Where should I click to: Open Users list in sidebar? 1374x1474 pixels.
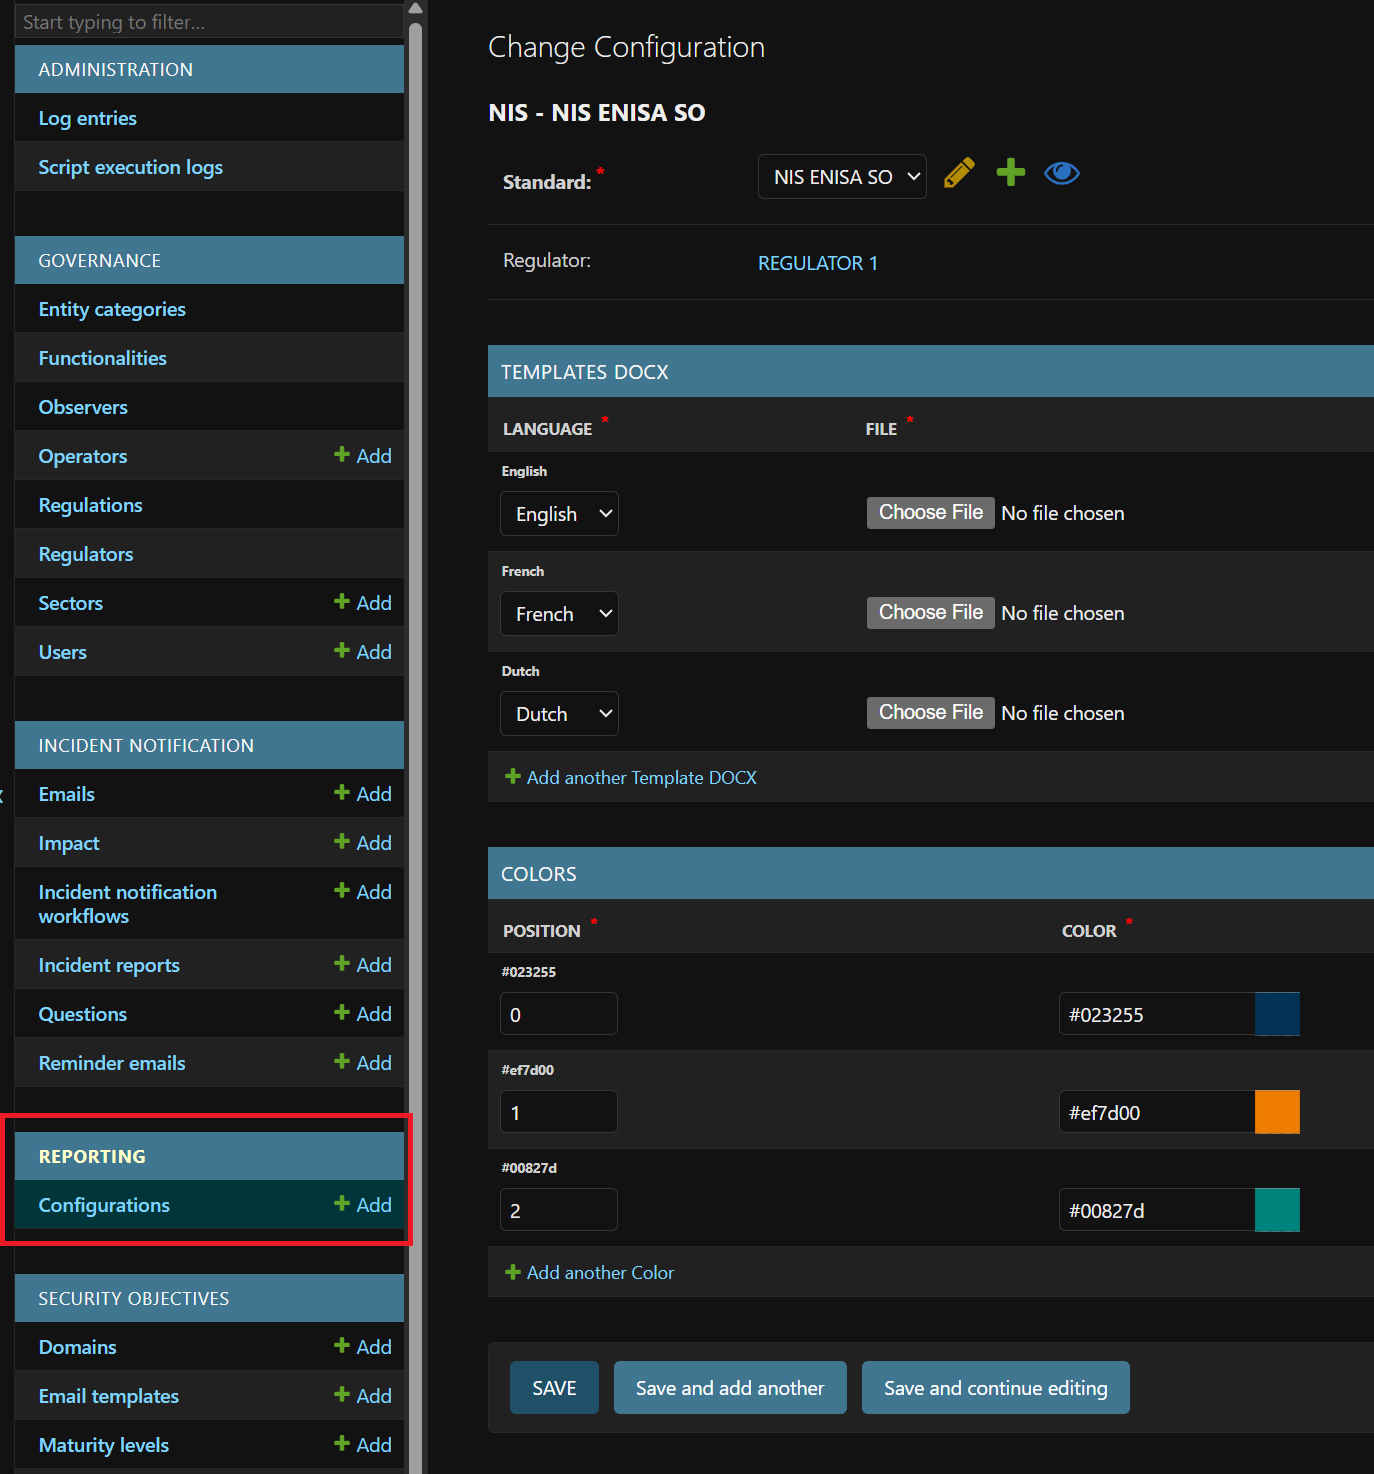[x=63, y=652]
